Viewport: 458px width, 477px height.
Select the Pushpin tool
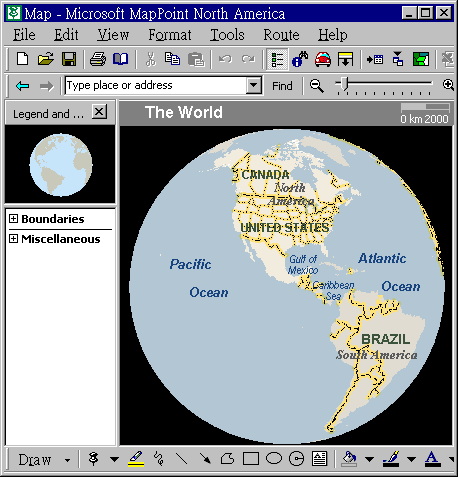point(94,459)
